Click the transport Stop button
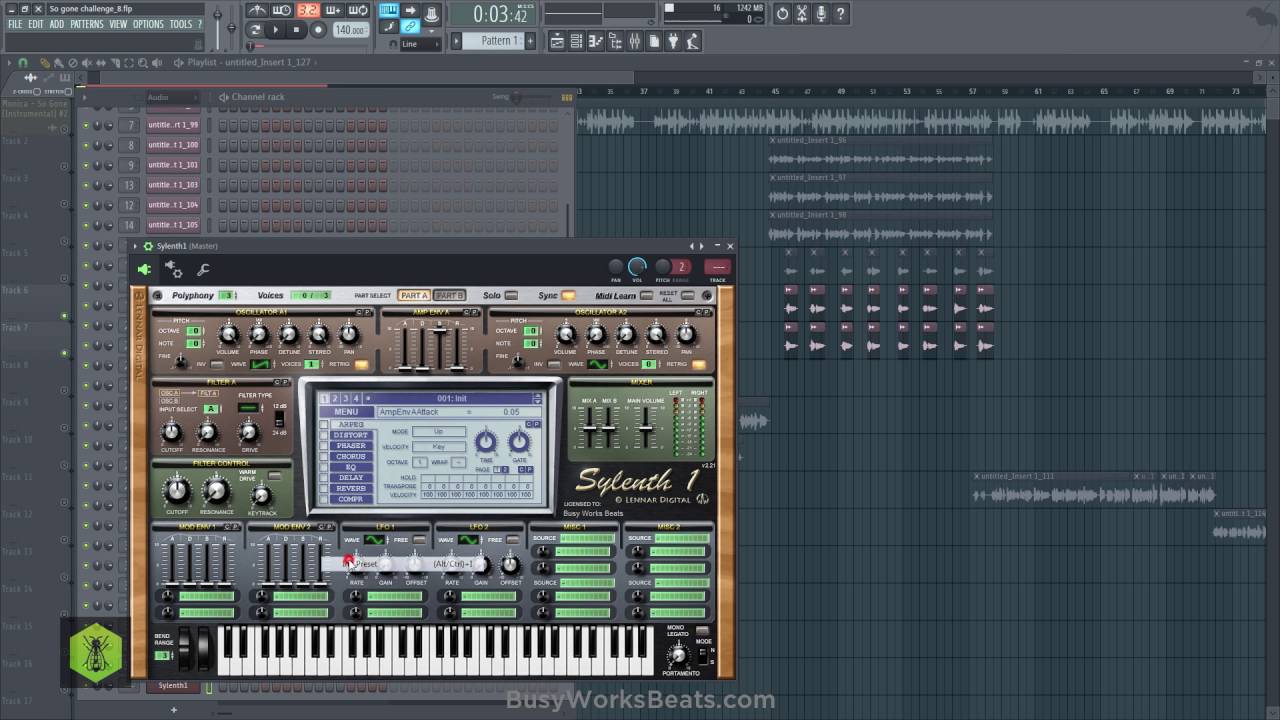 click(x=296, y=30)
